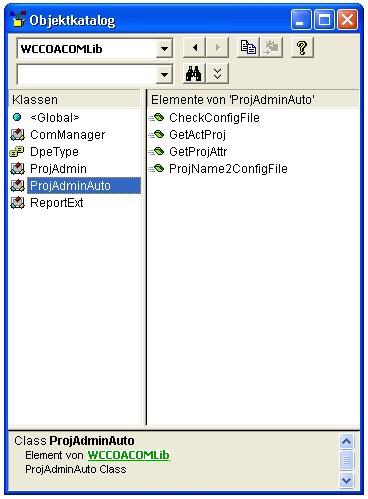Click the Go Forward arrow button
Image resolution: width=368 pixels, height=499 pixels.
pyautogui.click(x=217, y=48)
